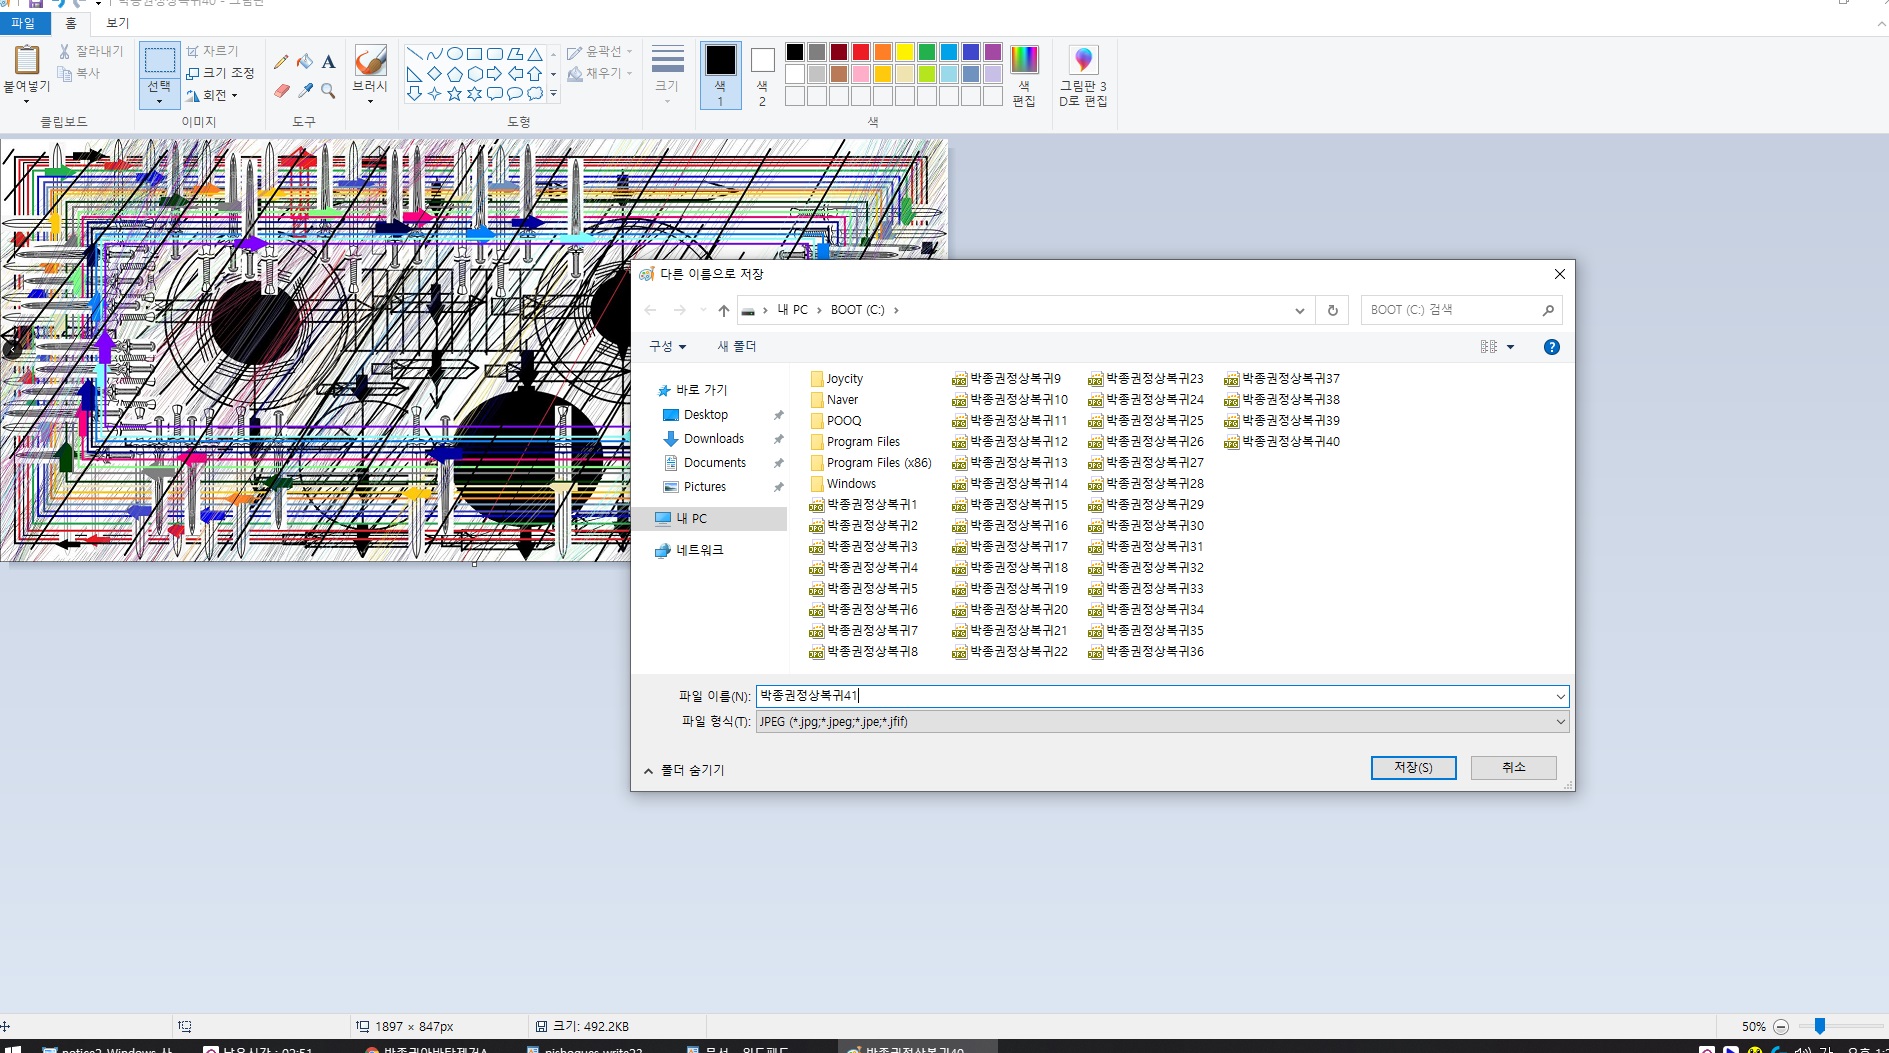Select Documents in the navigation pane

(715, 463)
